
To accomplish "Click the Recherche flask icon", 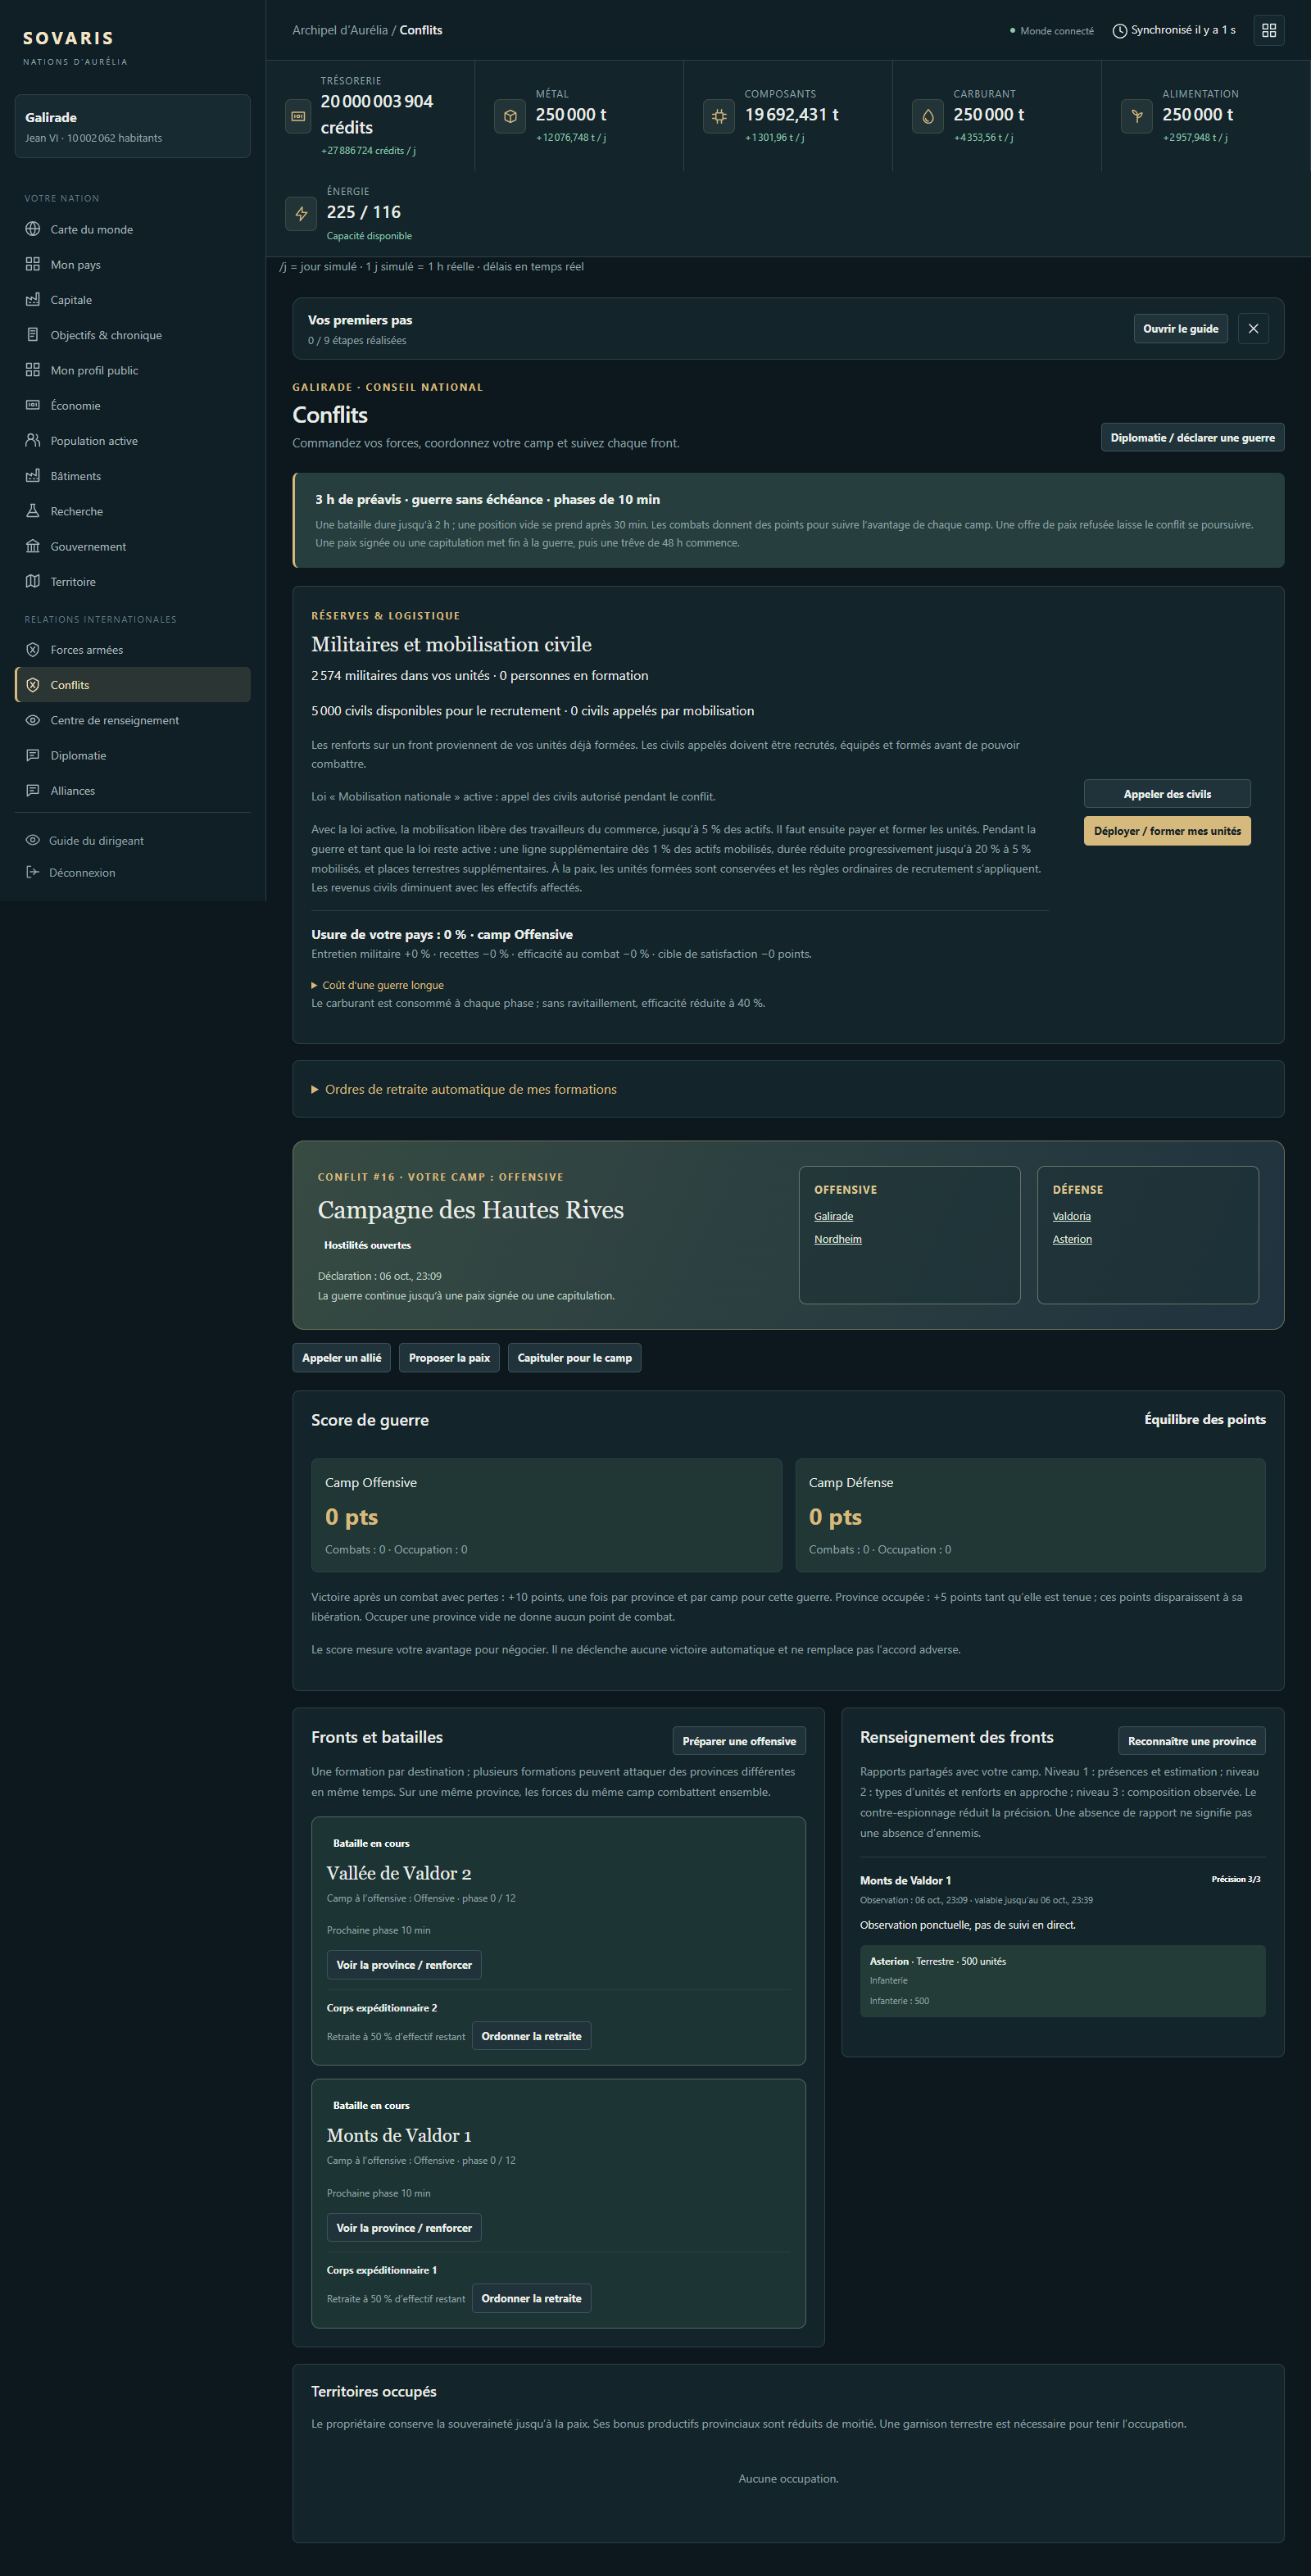I will 33,511.
